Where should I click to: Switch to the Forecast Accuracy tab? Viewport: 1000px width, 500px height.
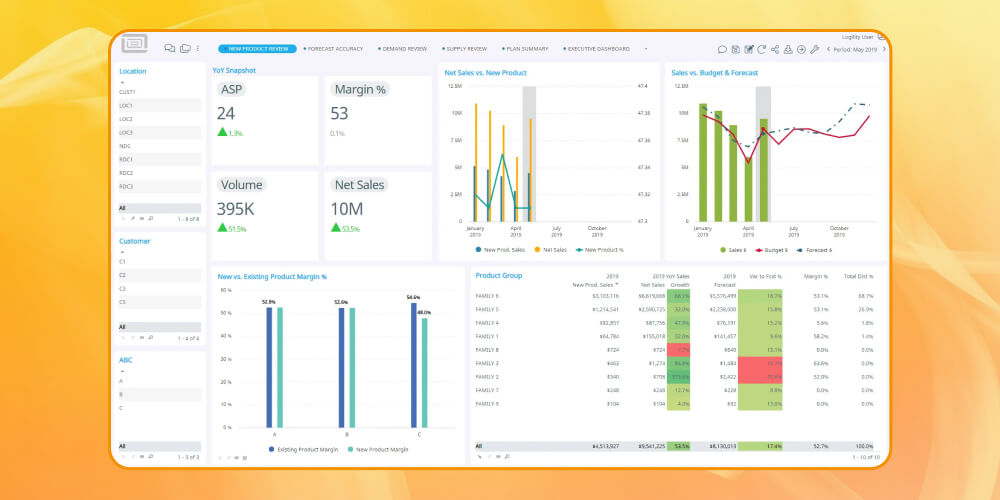[335, 48]
